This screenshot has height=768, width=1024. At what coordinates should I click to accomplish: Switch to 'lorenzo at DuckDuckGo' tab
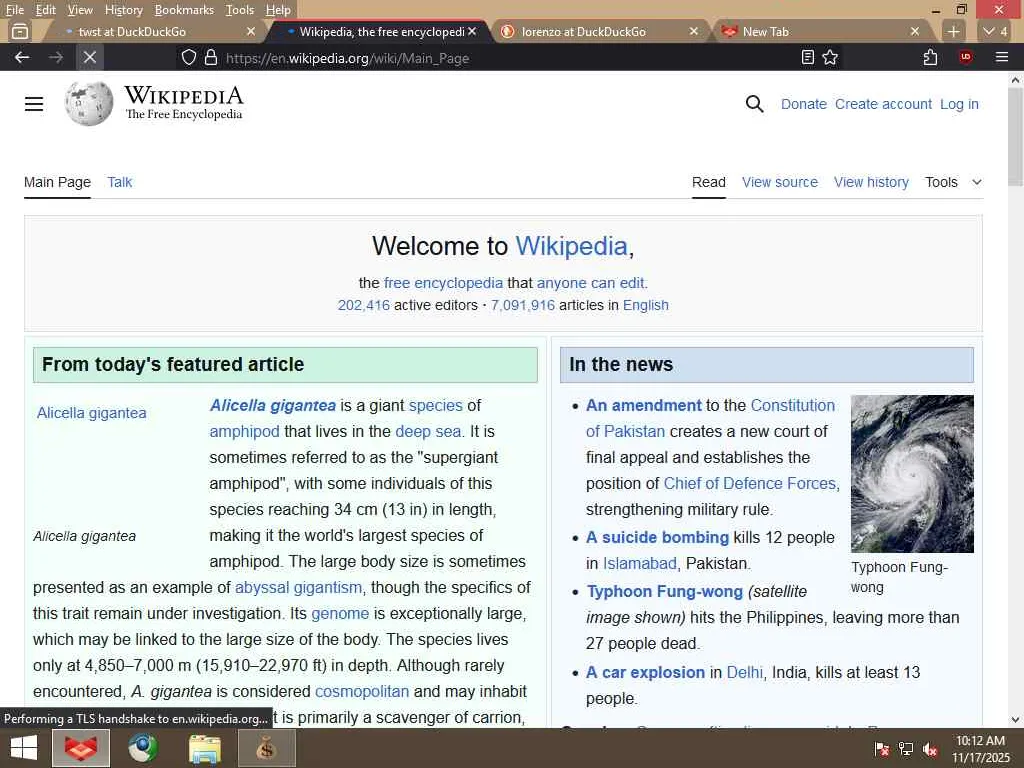click(x=584, y=31)
